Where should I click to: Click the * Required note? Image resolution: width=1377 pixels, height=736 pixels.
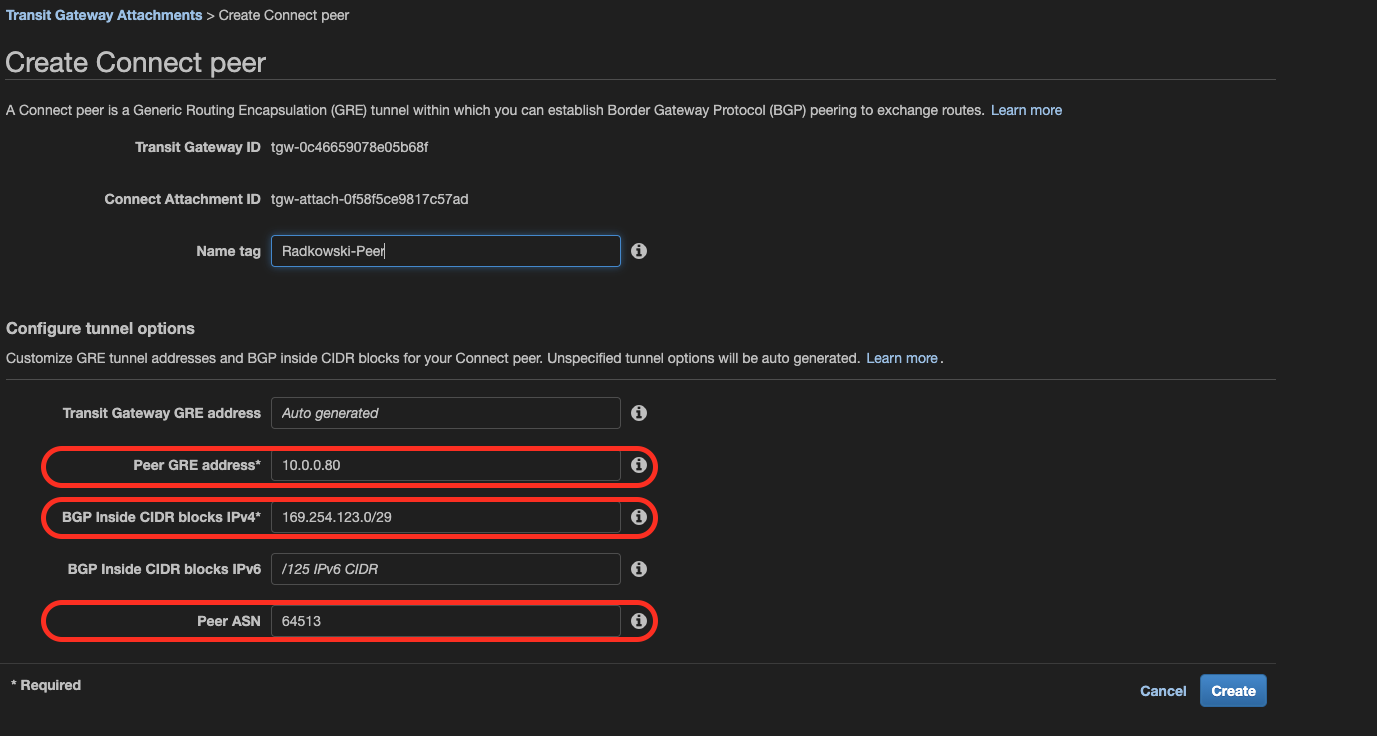[46, 685]
